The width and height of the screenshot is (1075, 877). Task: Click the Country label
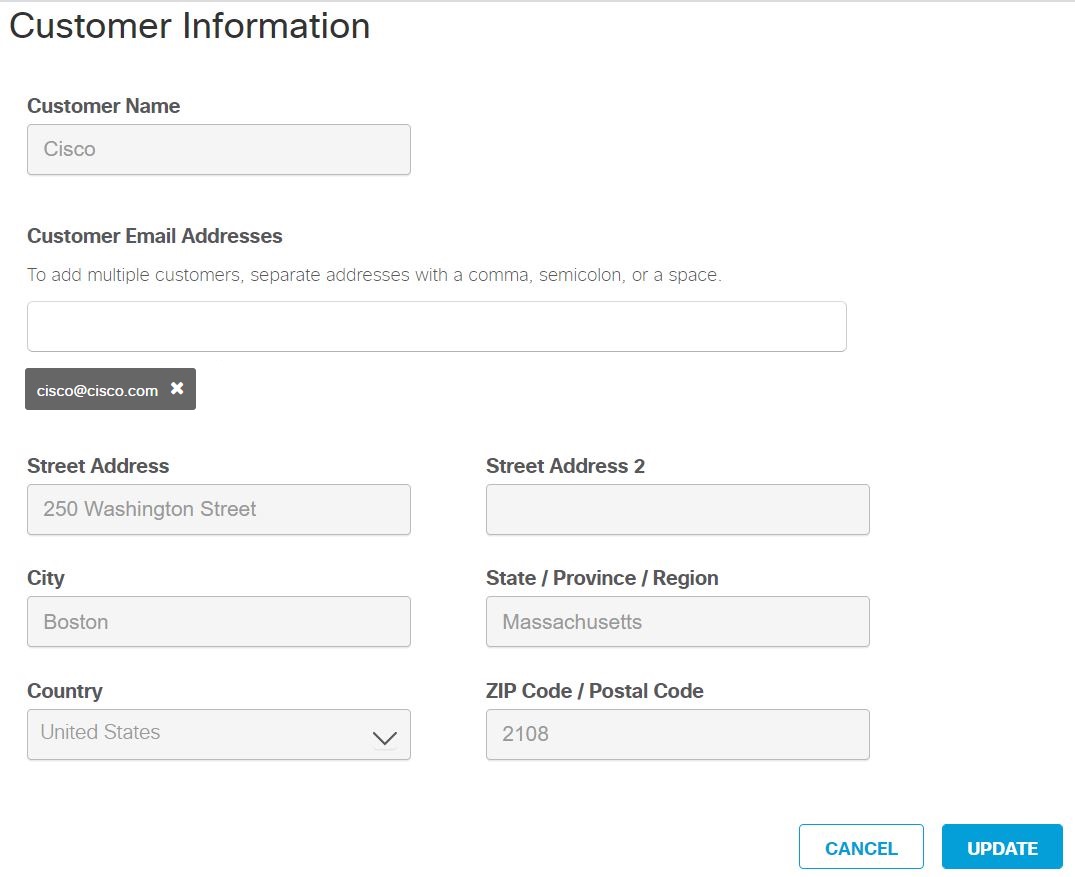coord(65,690)
